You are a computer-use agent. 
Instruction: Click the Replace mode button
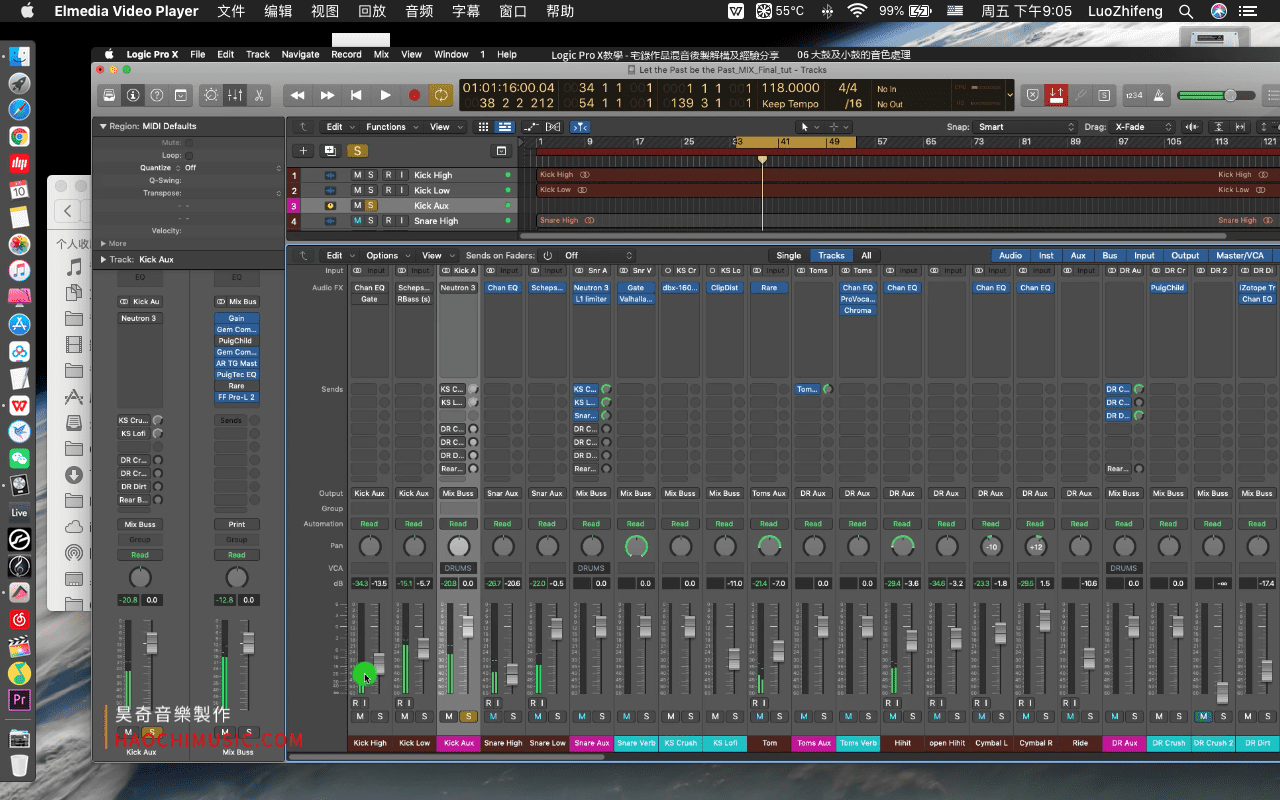[x=1033, y=95]
